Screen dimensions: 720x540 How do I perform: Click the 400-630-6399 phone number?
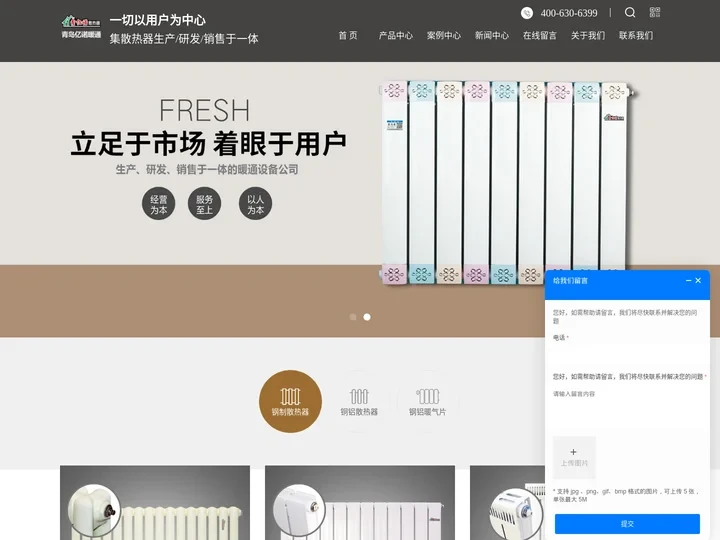(569, 13)
